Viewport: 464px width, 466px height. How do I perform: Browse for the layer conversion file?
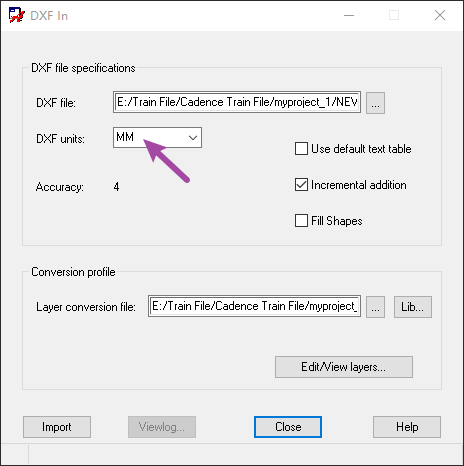click(x=375, y=307)
